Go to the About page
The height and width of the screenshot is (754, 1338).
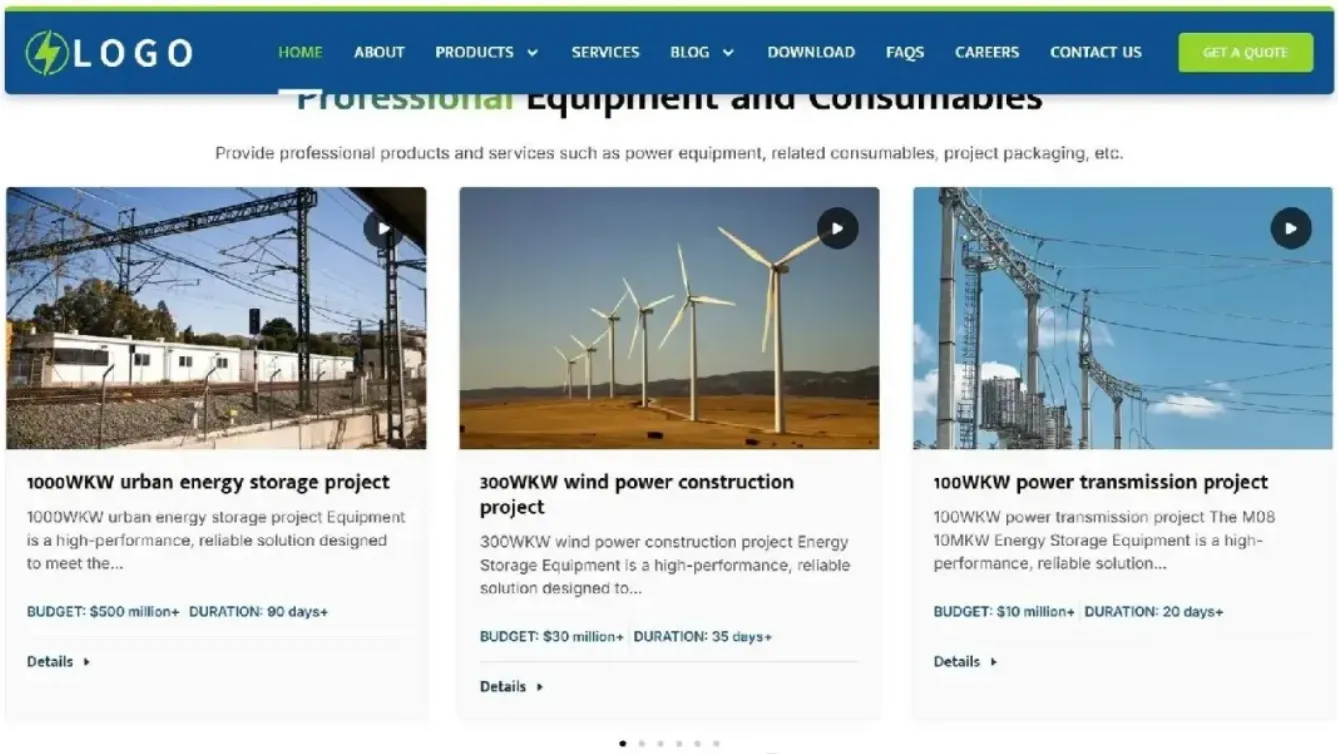click(379, 52)
